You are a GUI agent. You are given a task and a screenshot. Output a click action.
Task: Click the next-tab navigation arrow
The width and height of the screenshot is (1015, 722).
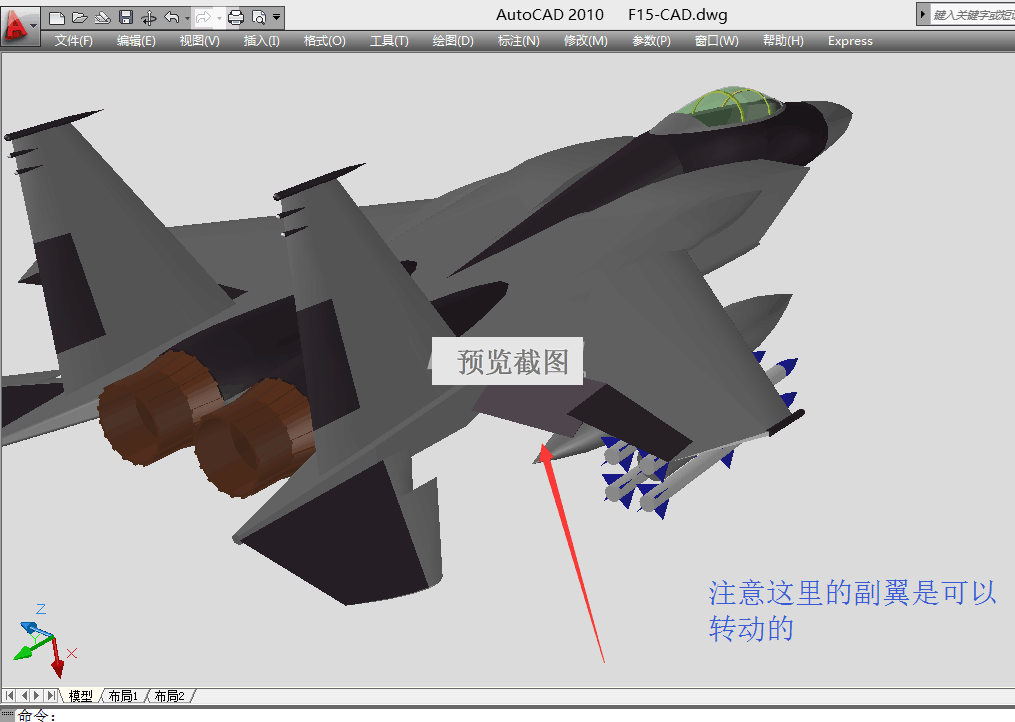(x=38, y=696)
